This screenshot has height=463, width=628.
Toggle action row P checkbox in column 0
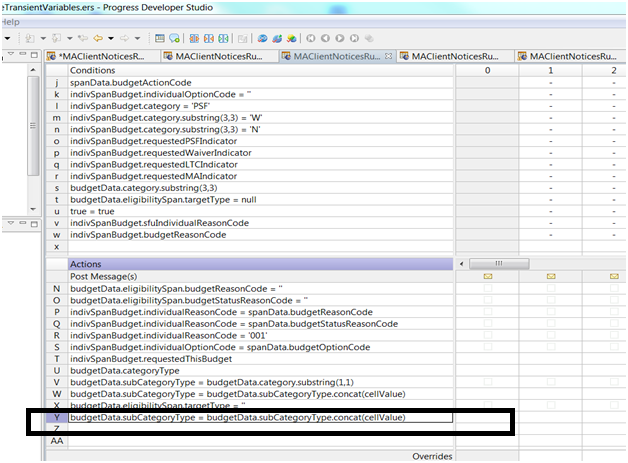487,312
